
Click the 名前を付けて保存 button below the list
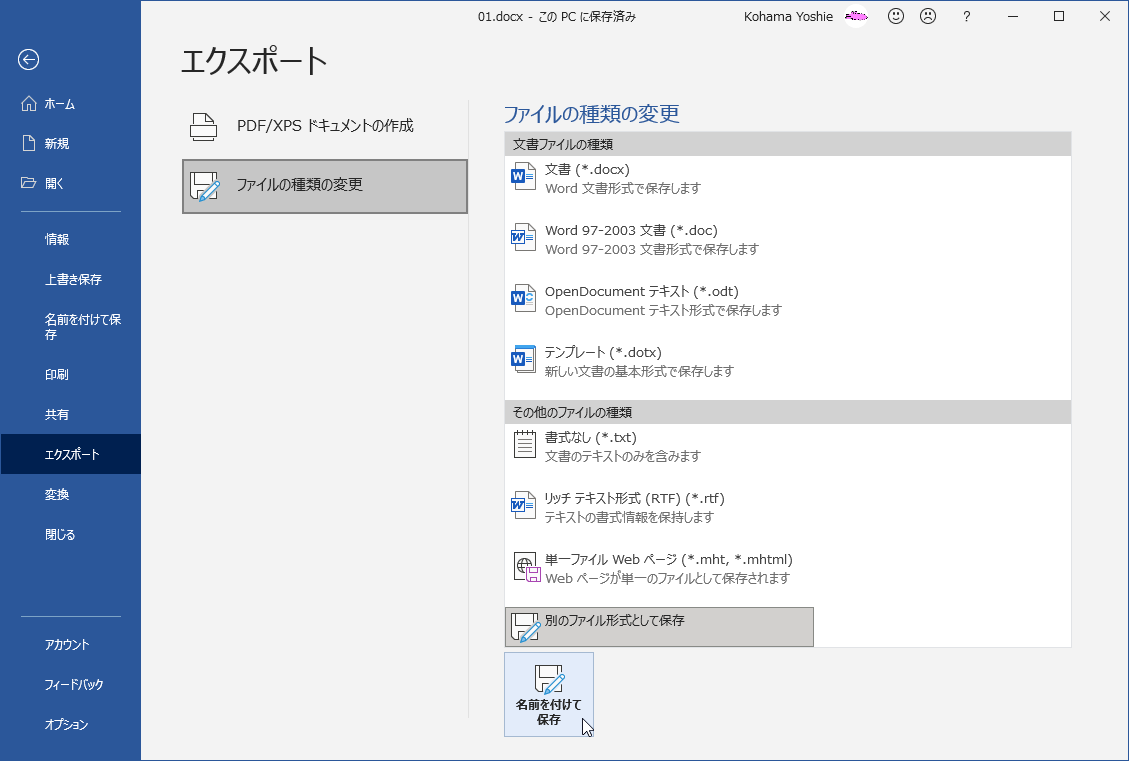549,695
